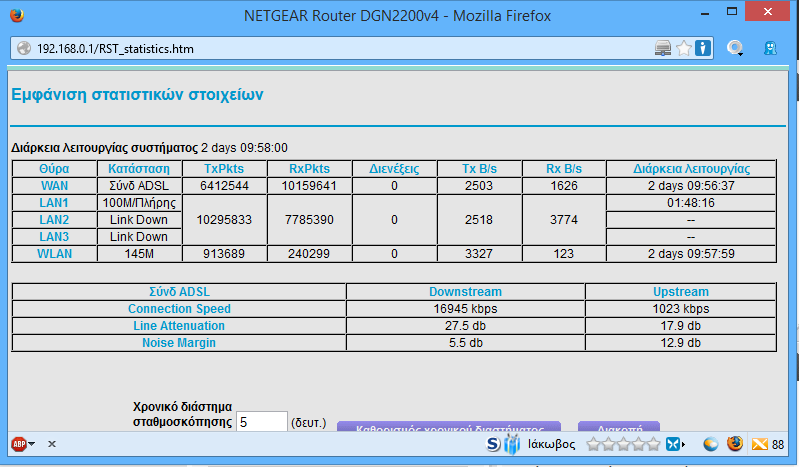
Task: Click the Rx B/s column header
Action: coord(564,169)
